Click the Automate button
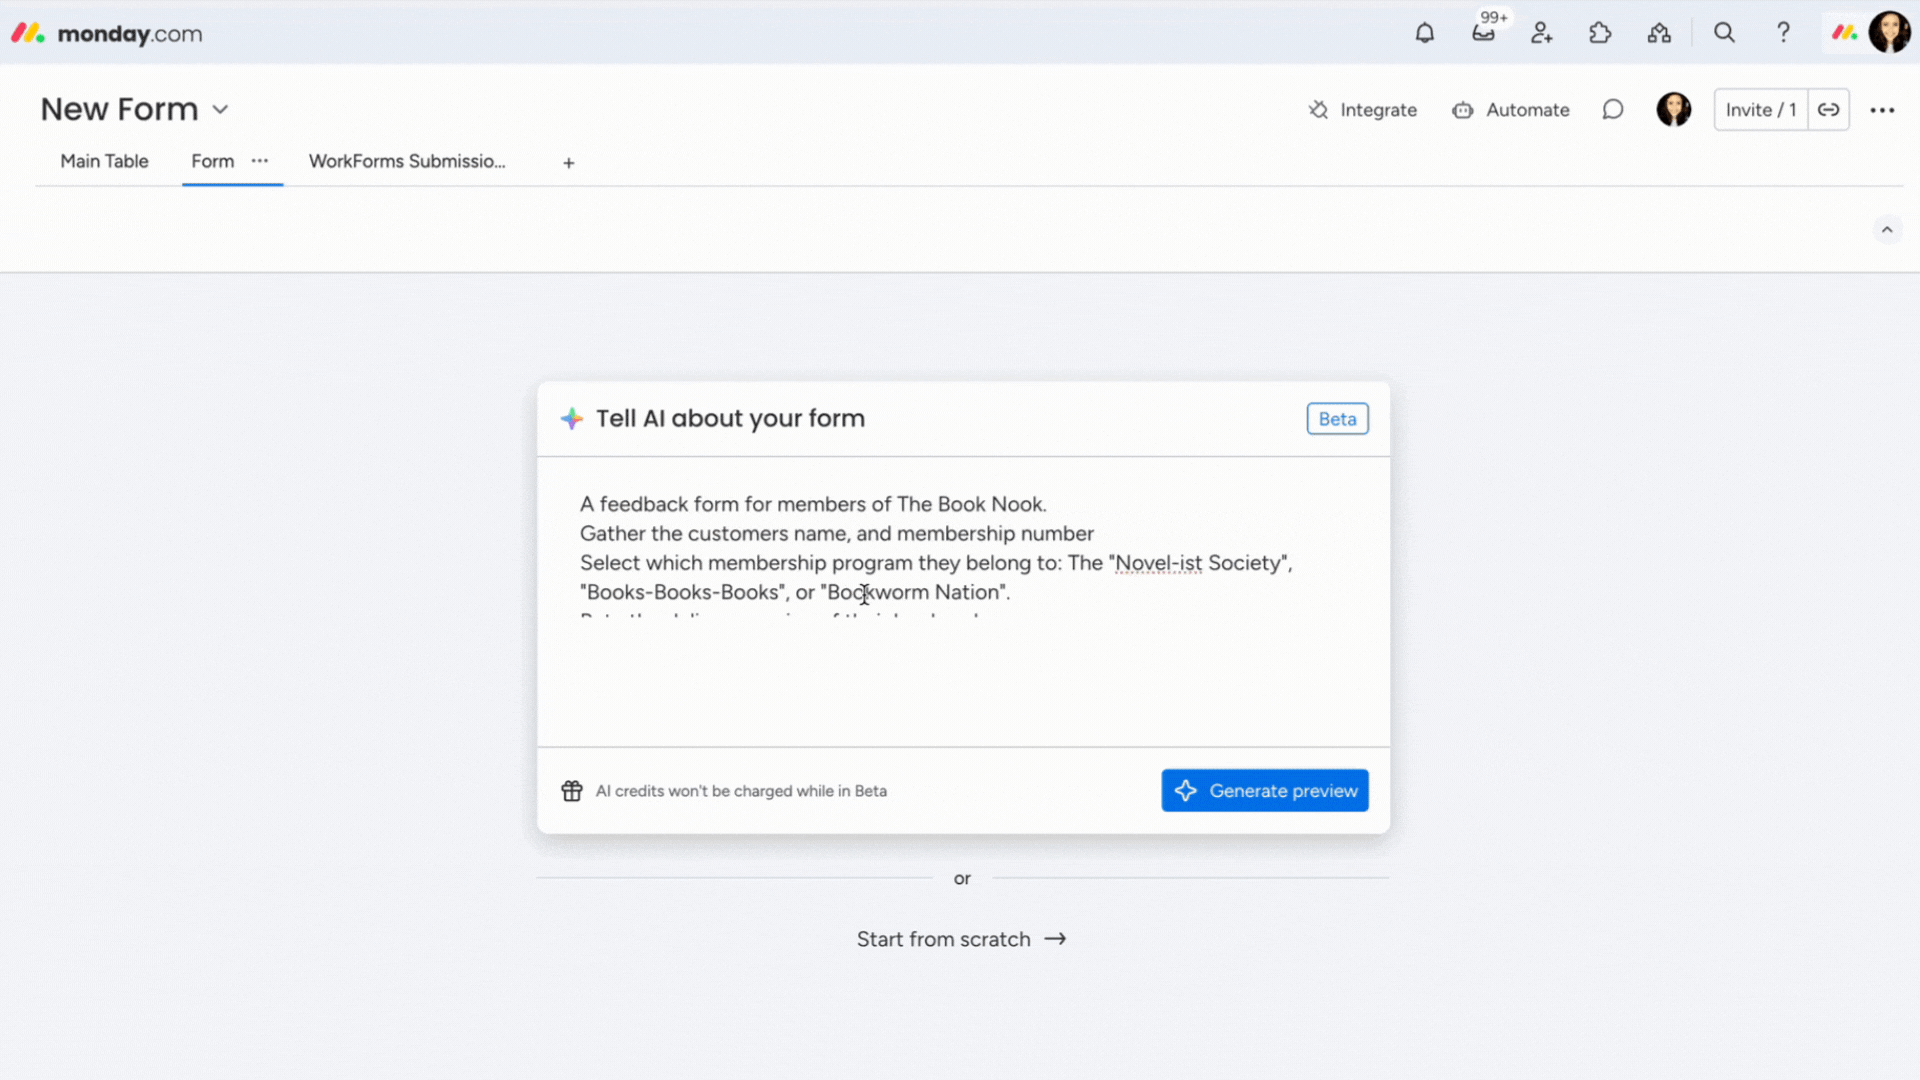The width and height of the screenshot is (1920, 1080). [1511, 110]
